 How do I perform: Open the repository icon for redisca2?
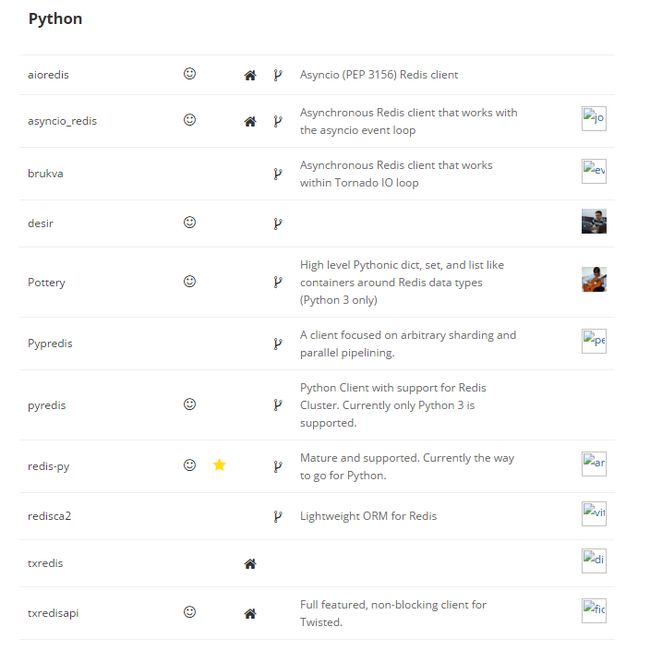(x=277, y=517)
